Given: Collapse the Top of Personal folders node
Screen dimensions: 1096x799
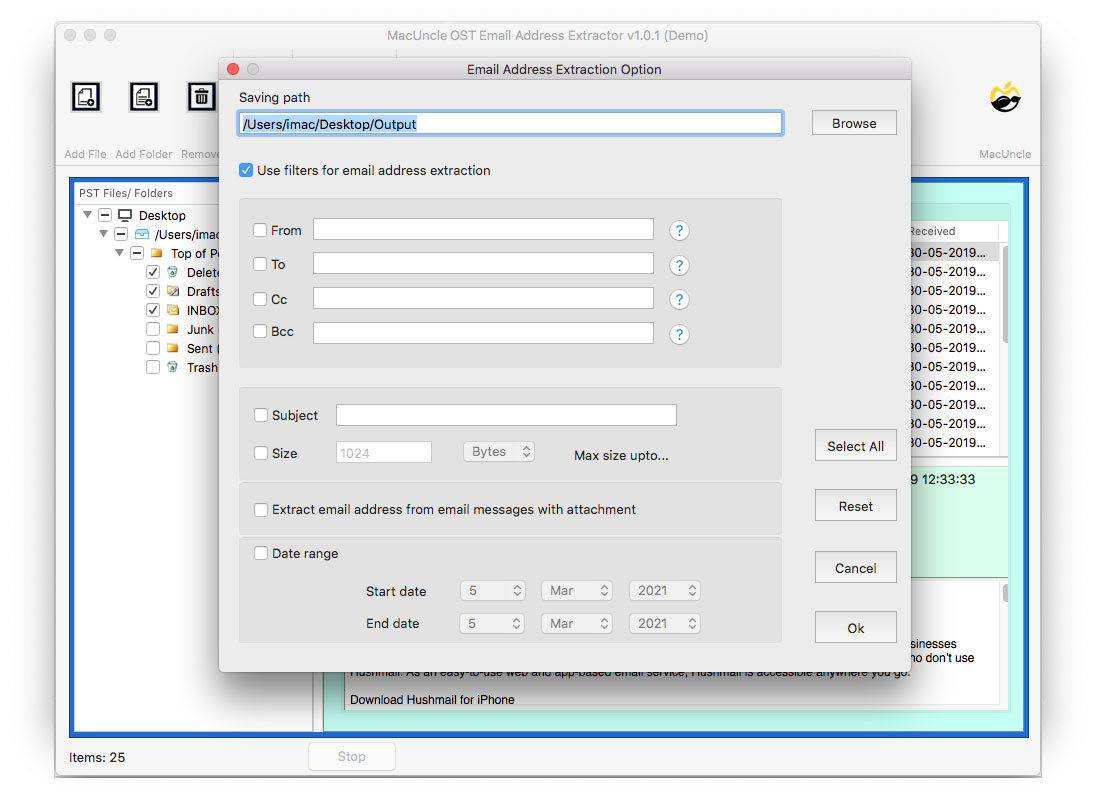Looking at the screenshot, I should point(120,252).
